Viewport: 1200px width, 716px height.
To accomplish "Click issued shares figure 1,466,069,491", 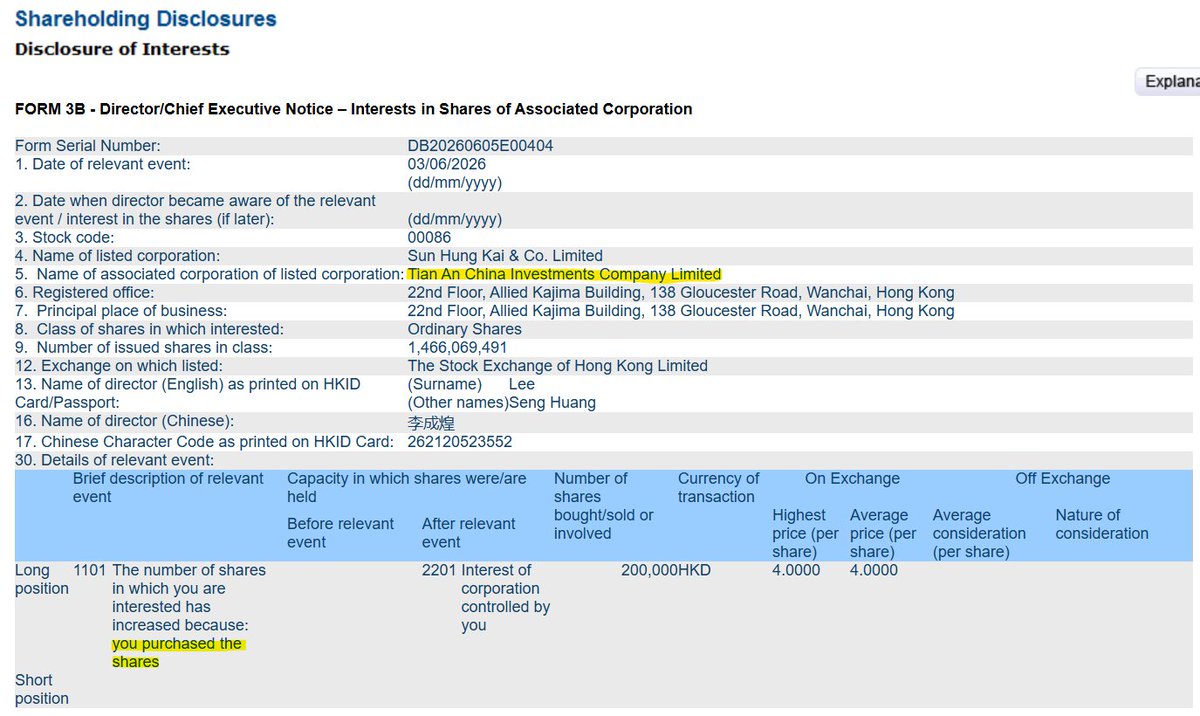I will (x=457, y=348).
